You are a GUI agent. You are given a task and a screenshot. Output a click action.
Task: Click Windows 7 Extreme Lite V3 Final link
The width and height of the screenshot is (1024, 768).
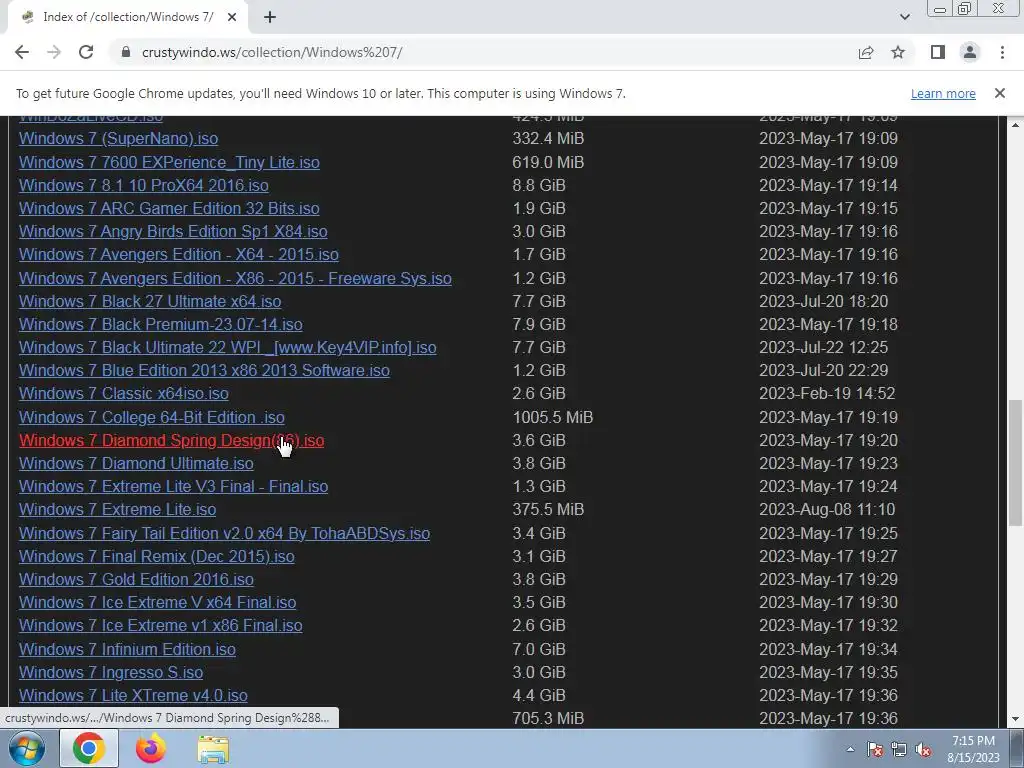(173, 487)
